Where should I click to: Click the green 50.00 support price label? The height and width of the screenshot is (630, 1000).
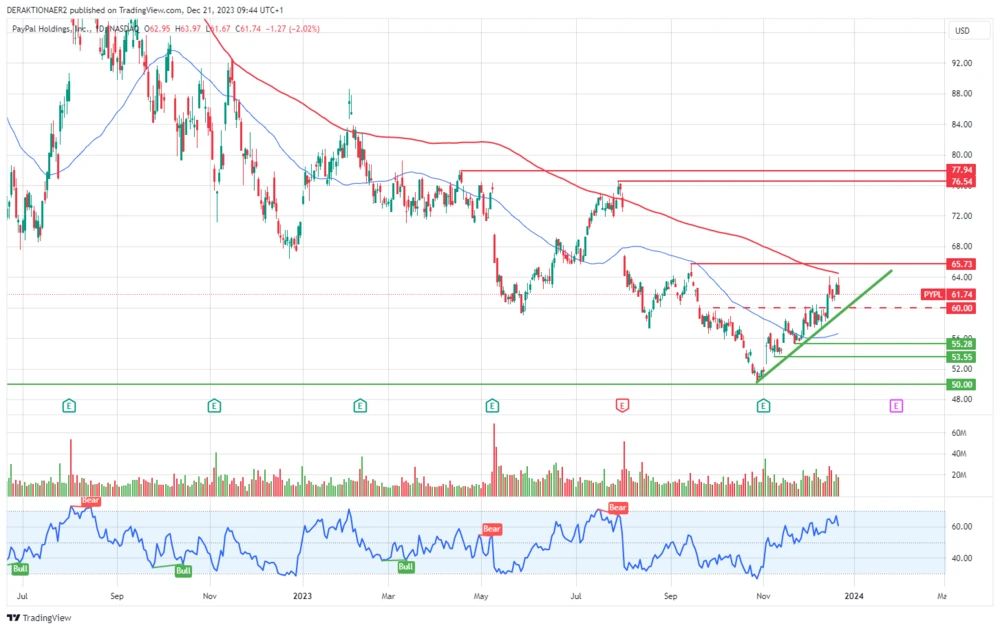point(959,384)
